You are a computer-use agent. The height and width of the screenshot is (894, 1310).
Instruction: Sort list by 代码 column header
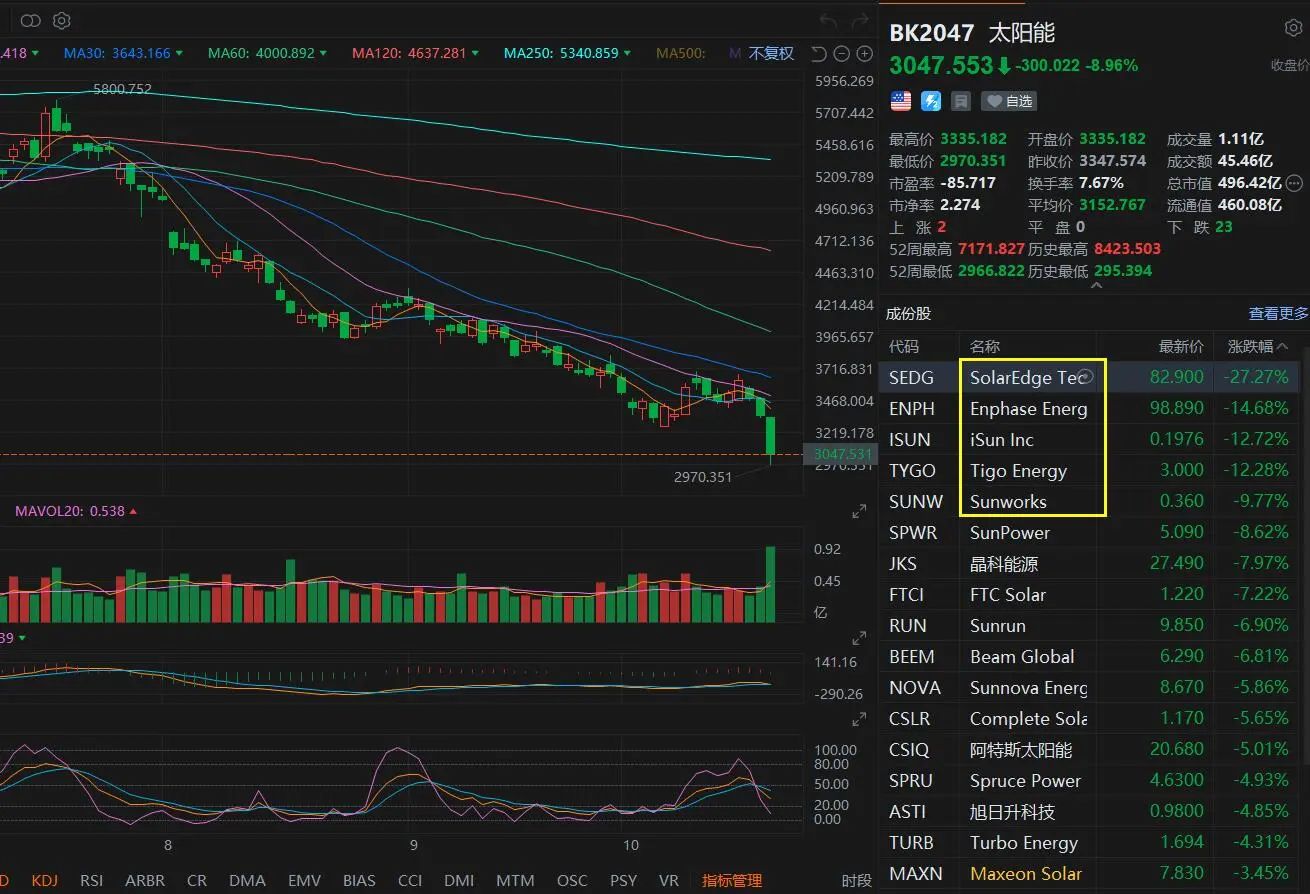[903, 346]
